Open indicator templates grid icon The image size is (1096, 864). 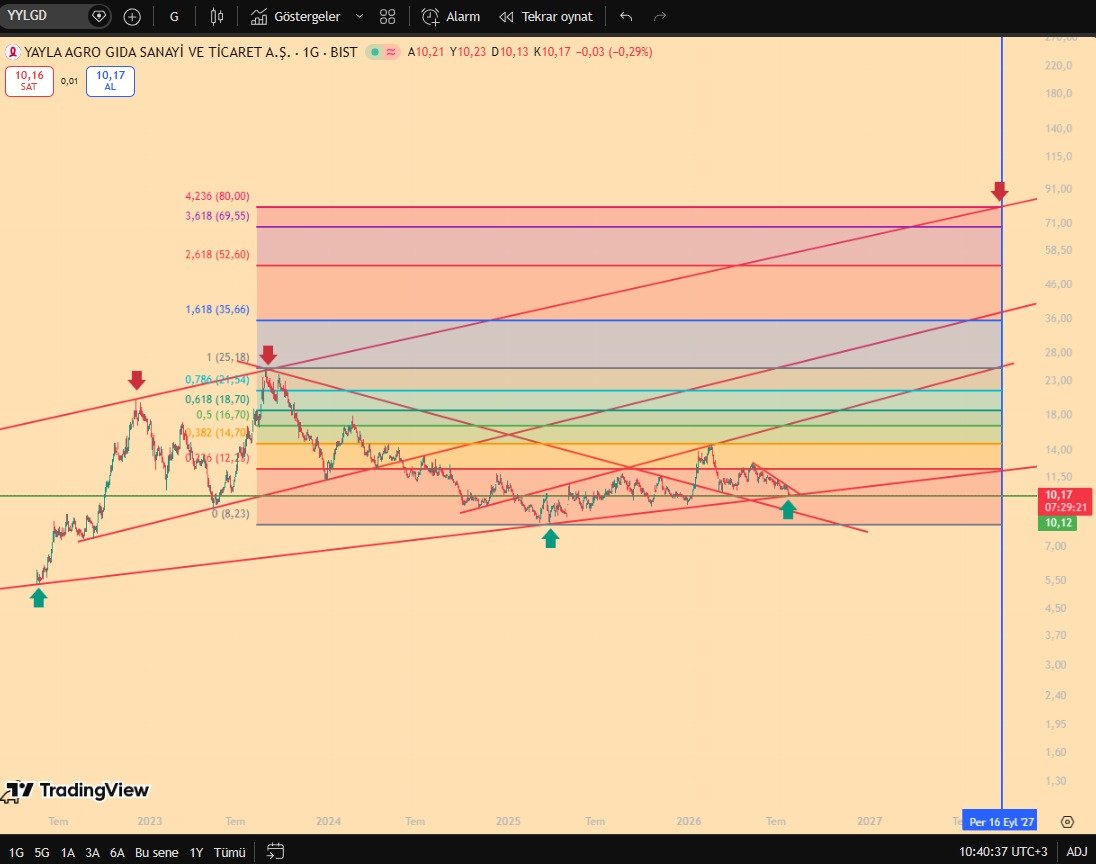[387, 17]
